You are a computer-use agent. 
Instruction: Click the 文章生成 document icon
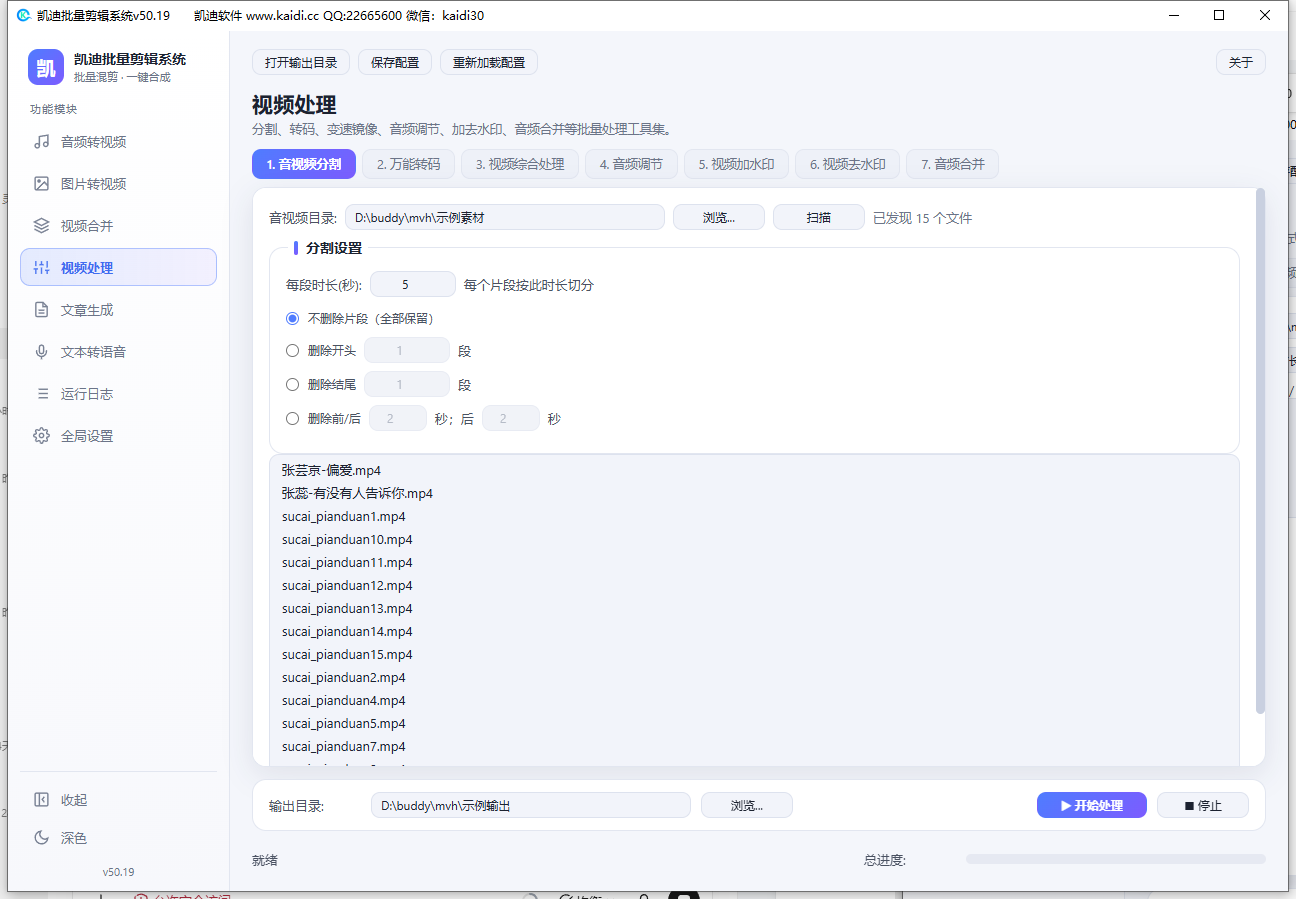[x=42, y=310]
